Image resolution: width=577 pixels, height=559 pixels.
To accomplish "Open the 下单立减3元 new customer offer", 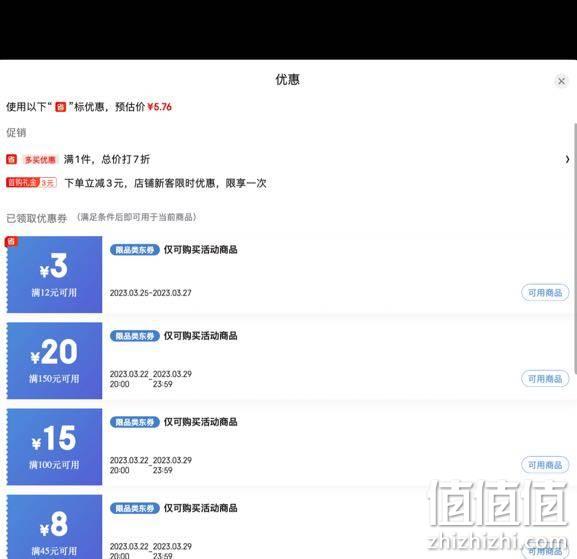I will [x=165, y=183].
